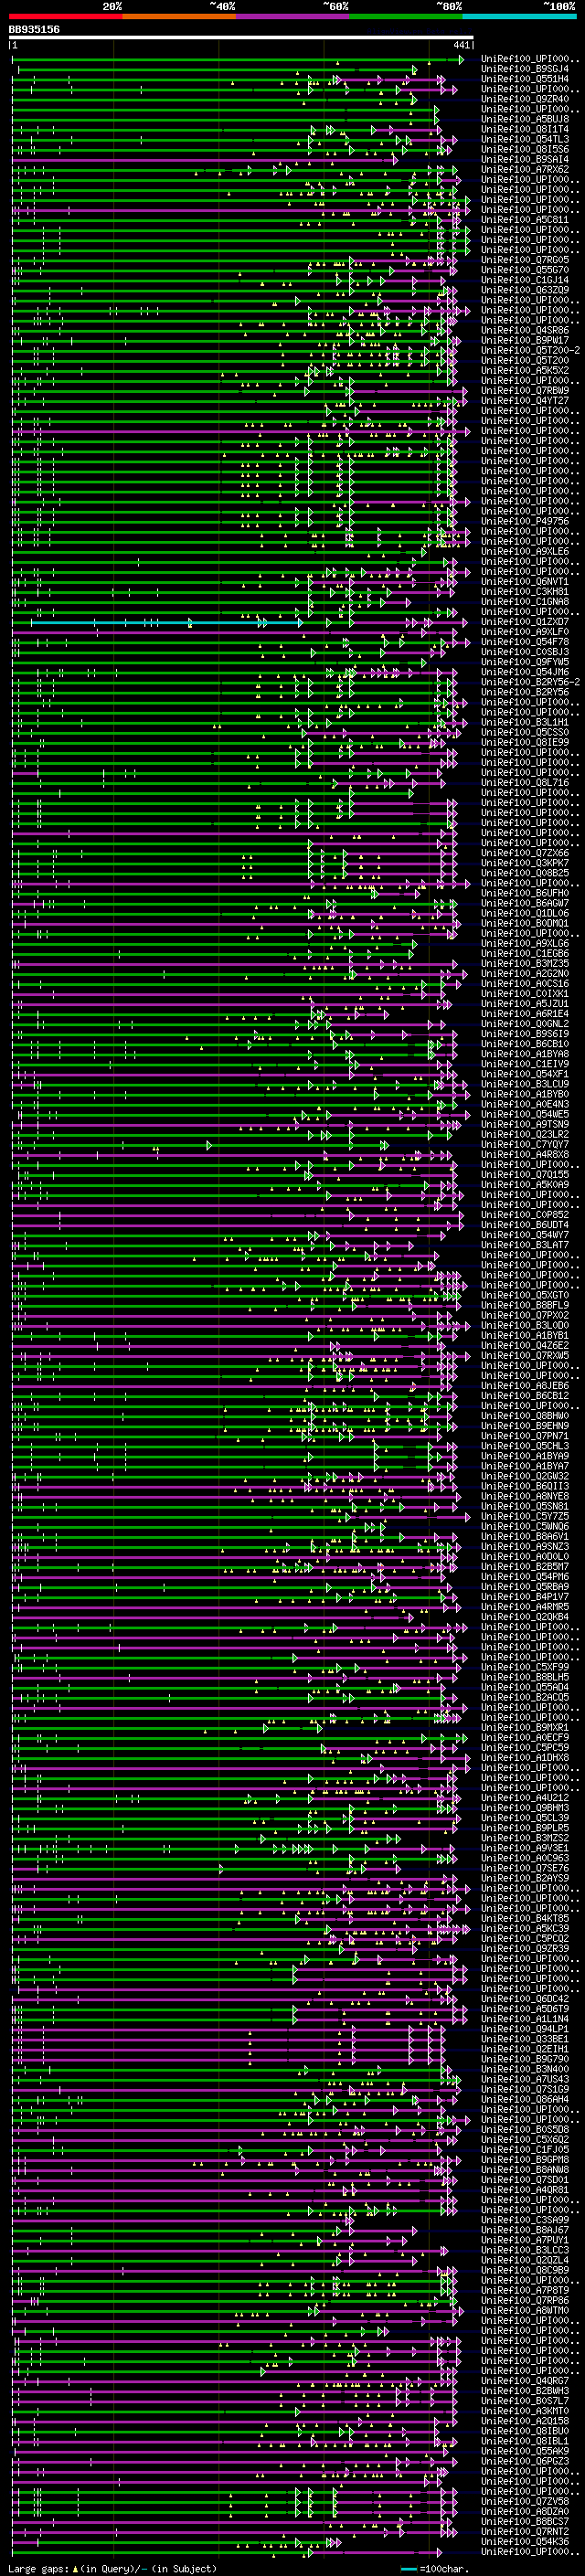585x2576 pixels.
Task: Select hit UniRef100_B9PW17
Action: coord(525,340)
